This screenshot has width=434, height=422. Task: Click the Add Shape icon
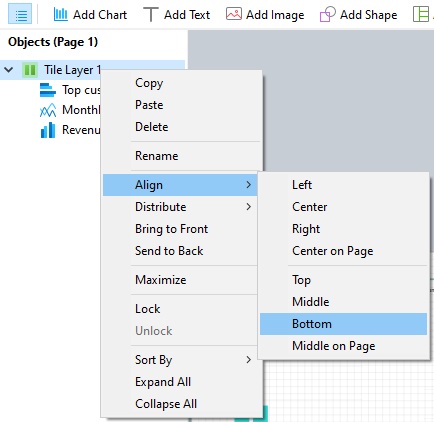pyautogui.click(x=327, y=15)
